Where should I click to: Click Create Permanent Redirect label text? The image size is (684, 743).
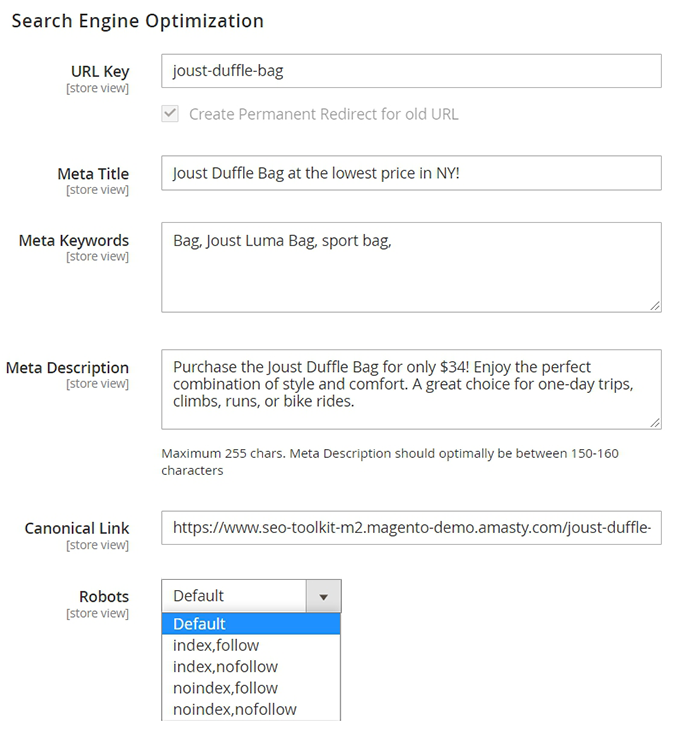tap(323, 114)
